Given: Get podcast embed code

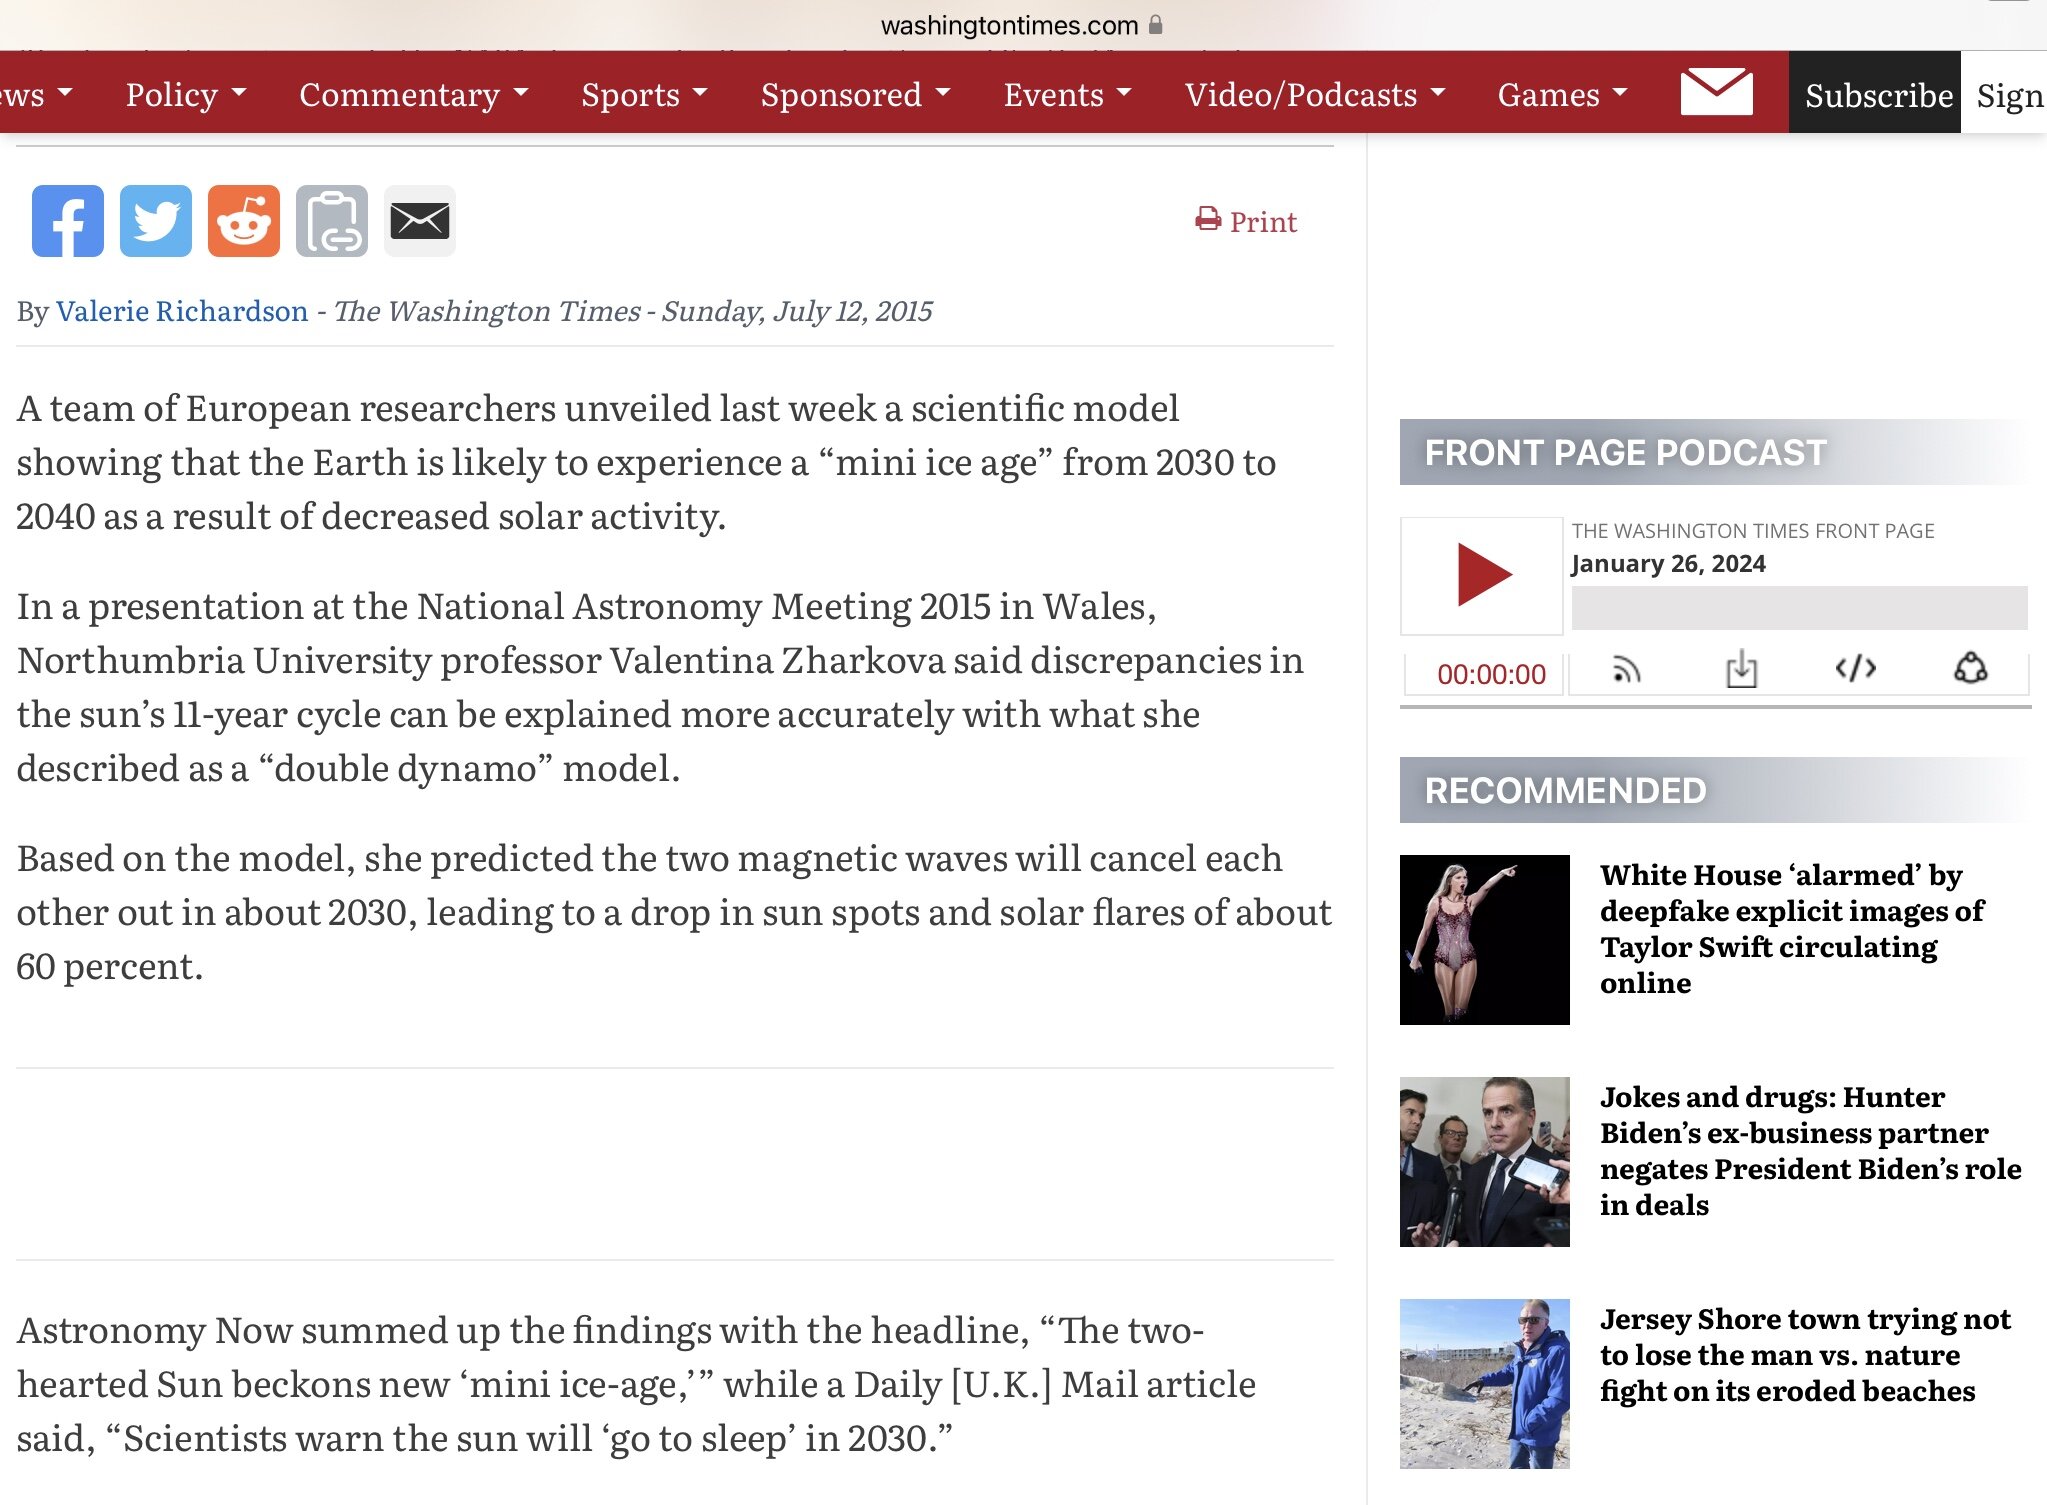Looking at the screenshot, I should 1855,668.
